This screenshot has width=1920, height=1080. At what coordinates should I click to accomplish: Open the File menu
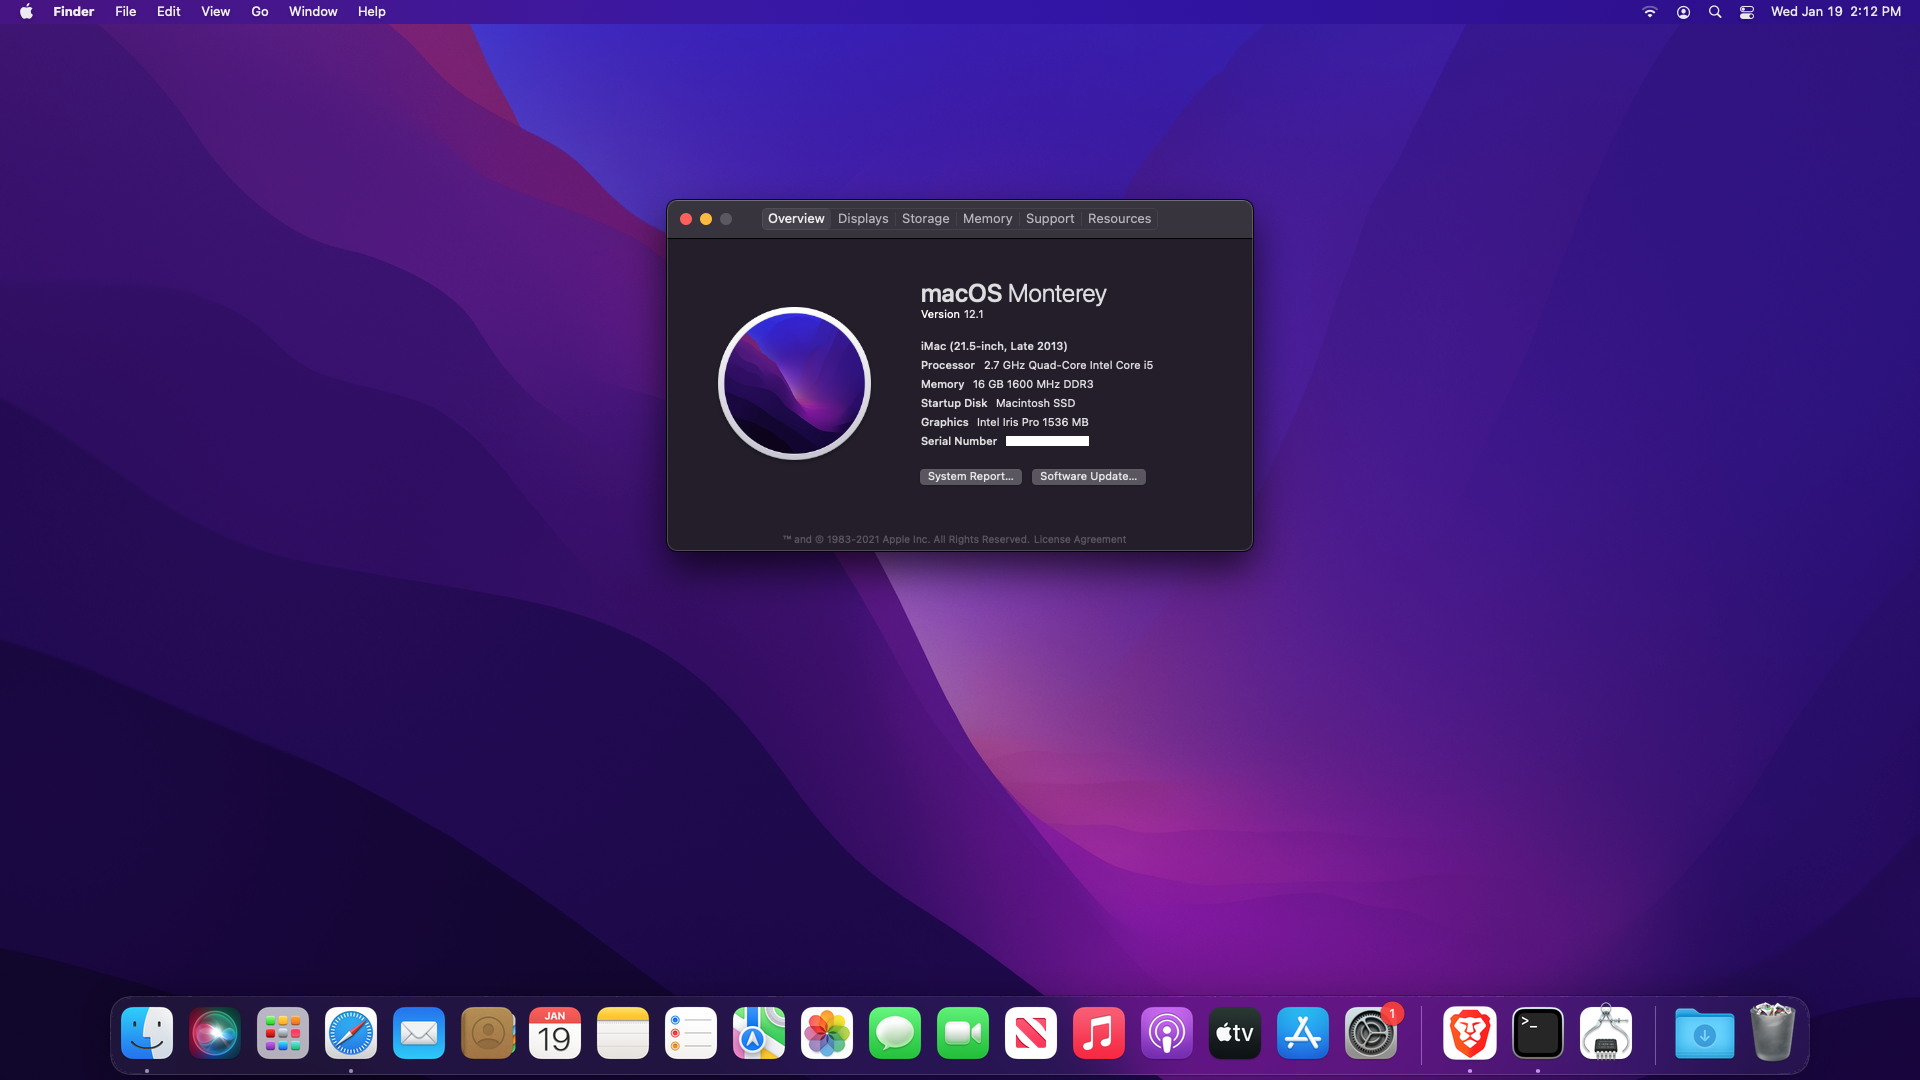click(126, 12)
